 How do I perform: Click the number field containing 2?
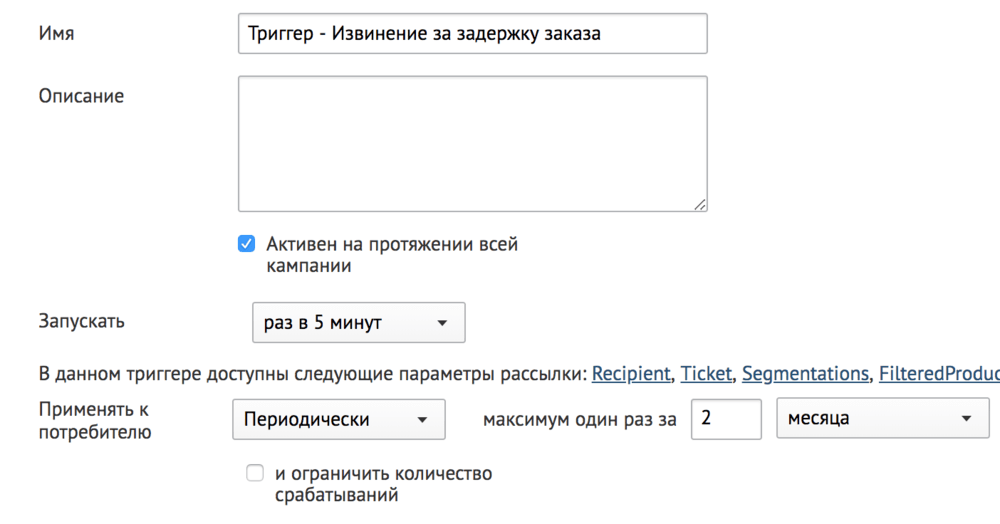click(x=726, y=419)
